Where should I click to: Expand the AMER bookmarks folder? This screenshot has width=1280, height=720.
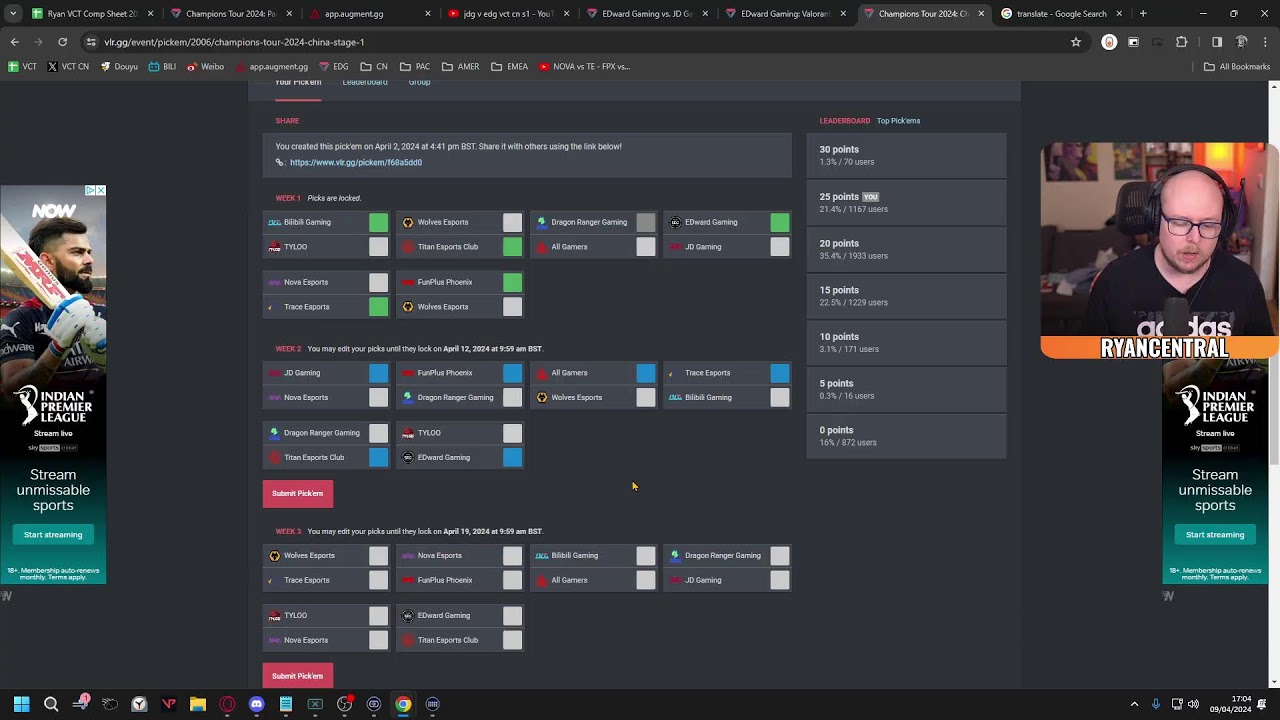(460, 67)
